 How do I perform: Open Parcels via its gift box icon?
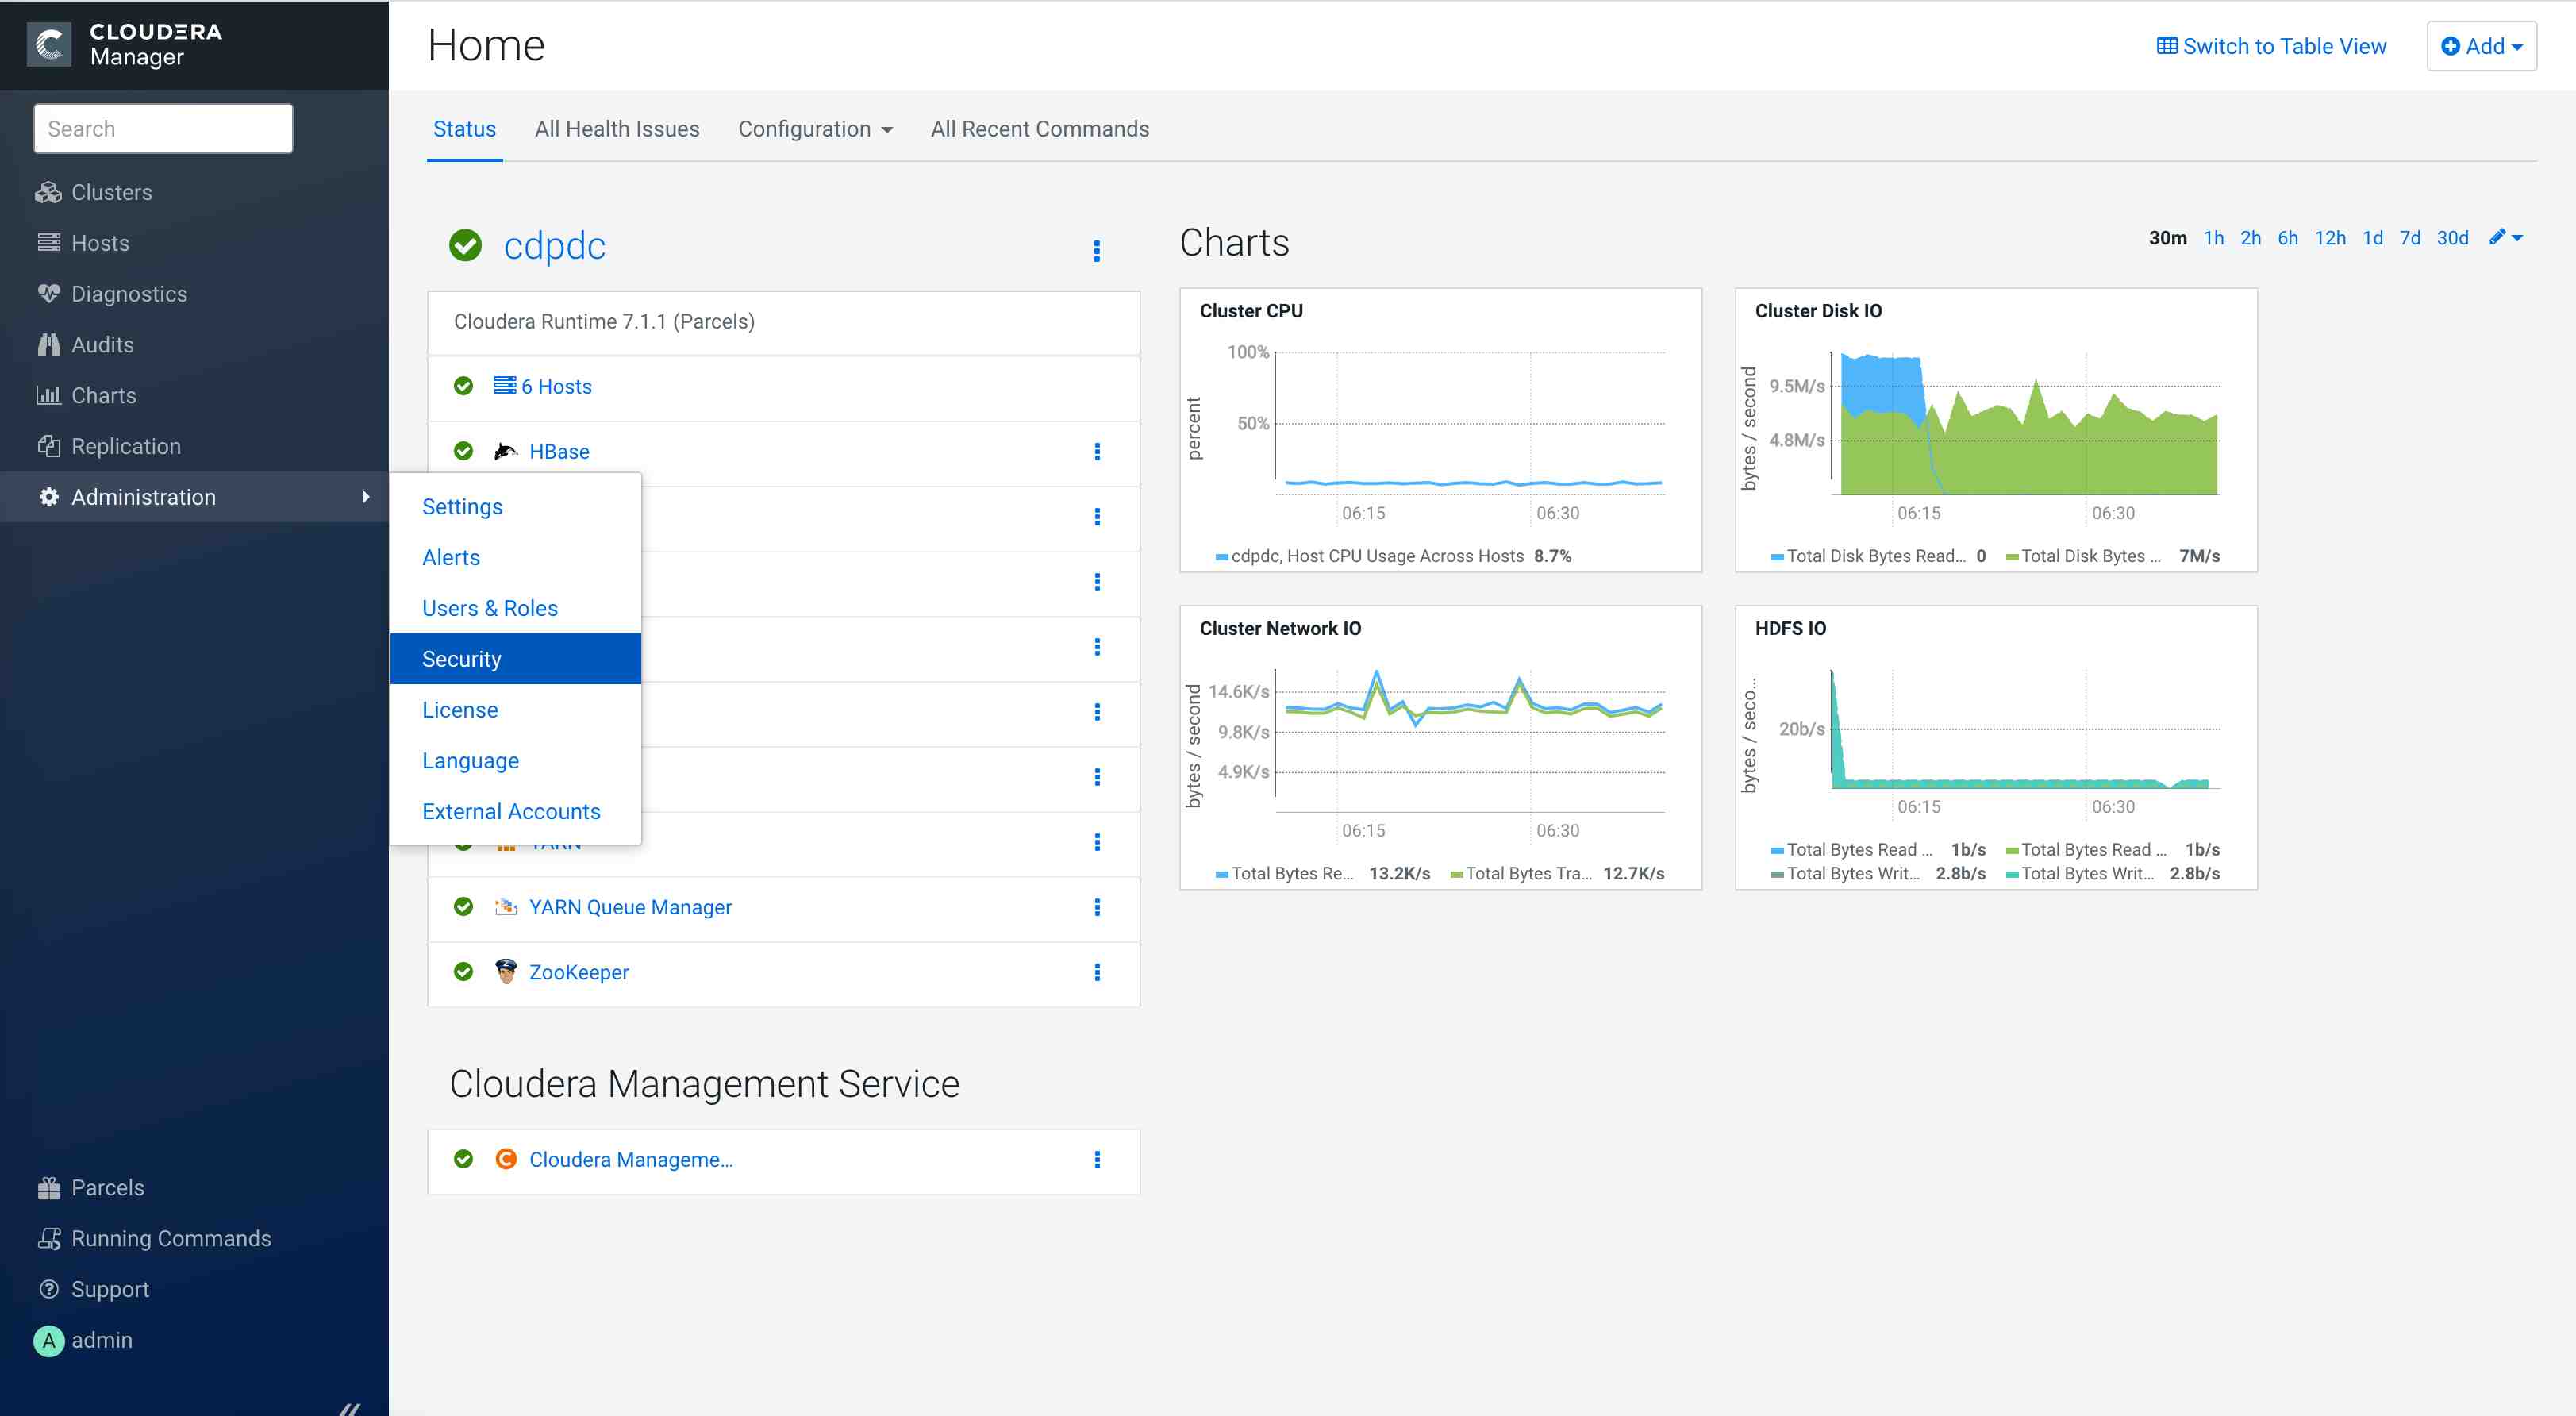click(x=48, y=1187)
